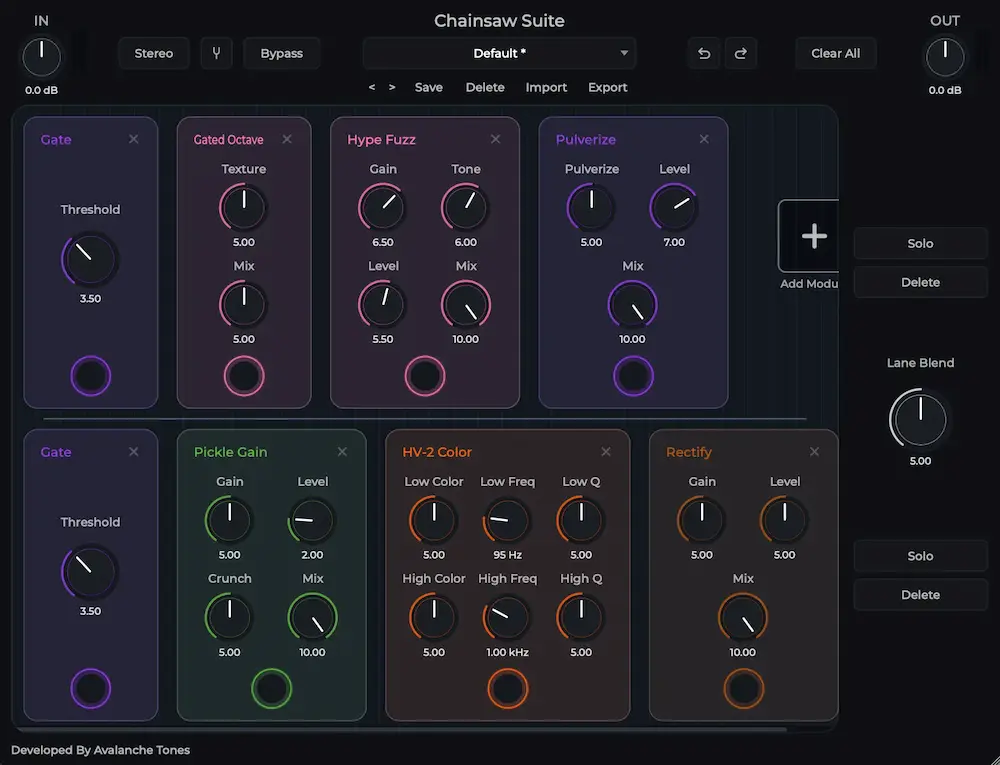Click the undo arrow icon

click(x=704, y=54)
